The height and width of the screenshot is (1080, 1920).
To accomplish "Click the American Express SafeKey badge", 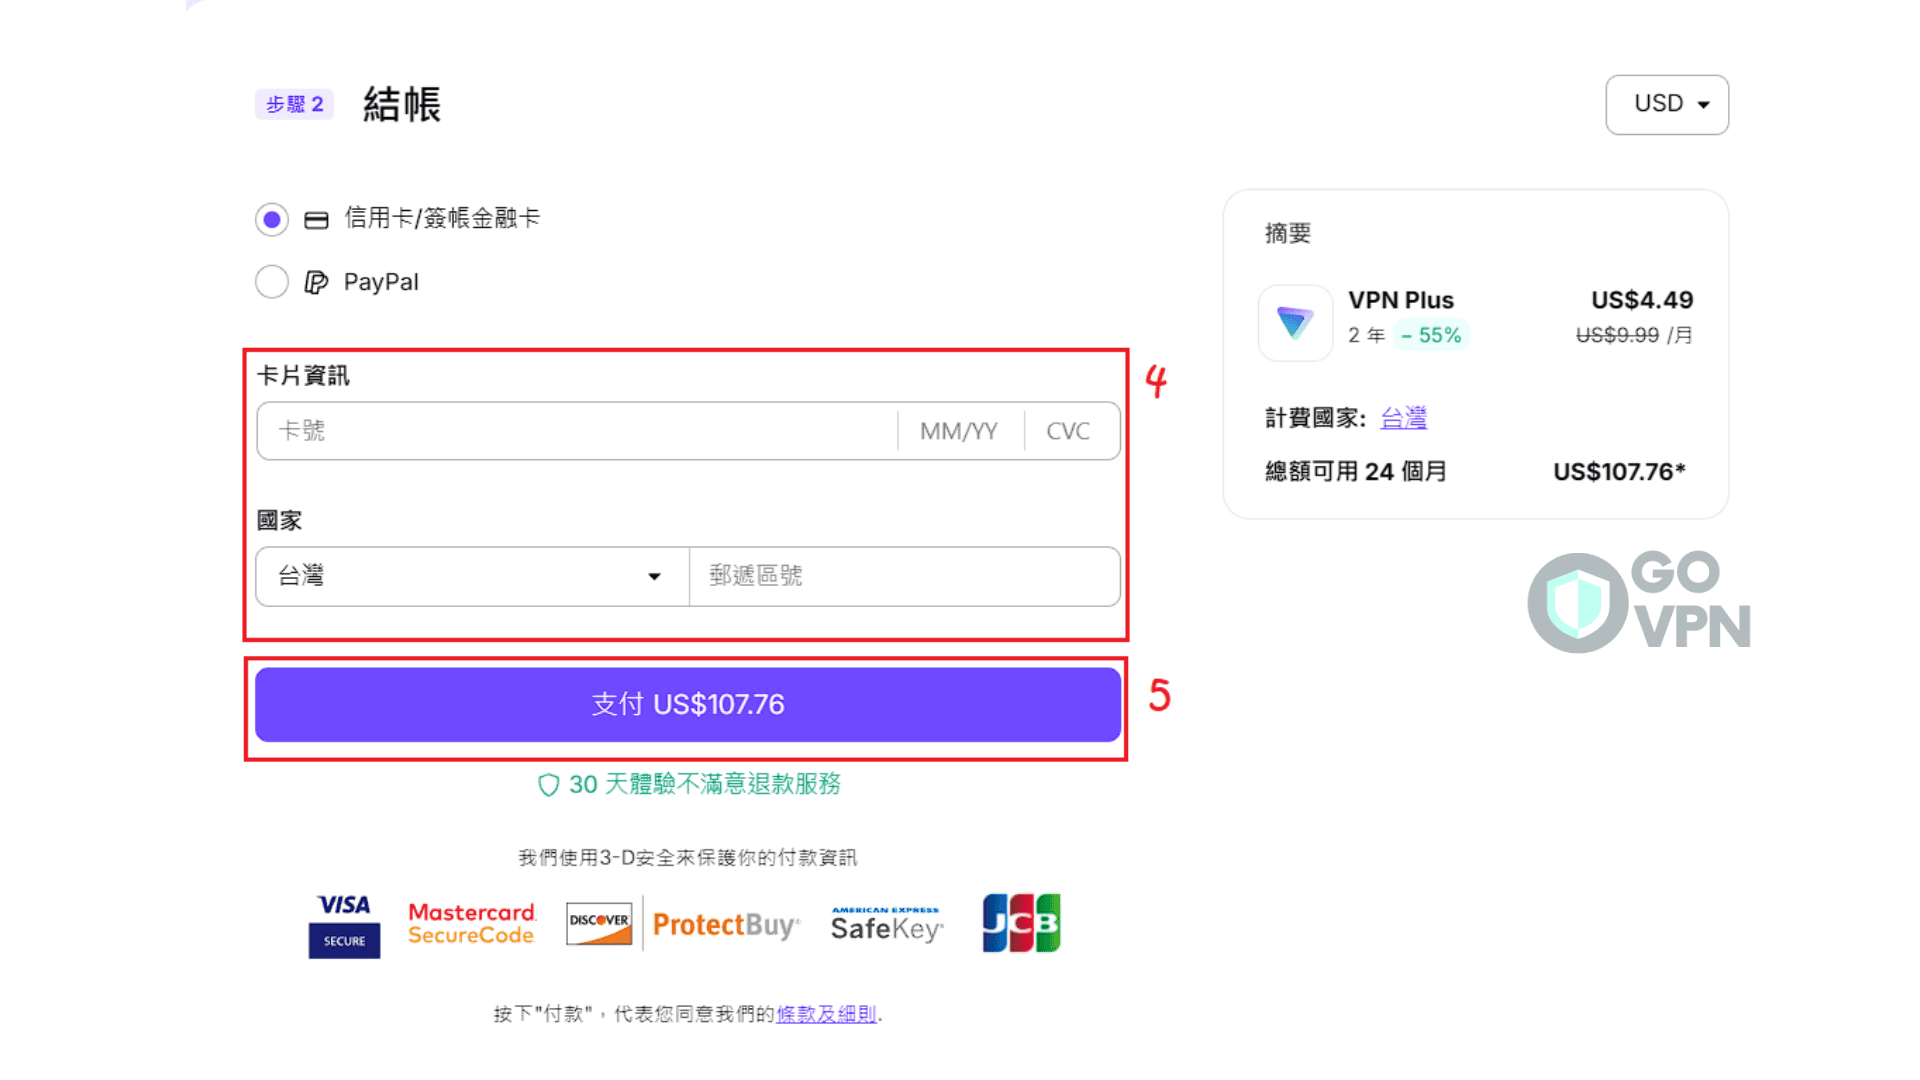I will coord(886,922).
